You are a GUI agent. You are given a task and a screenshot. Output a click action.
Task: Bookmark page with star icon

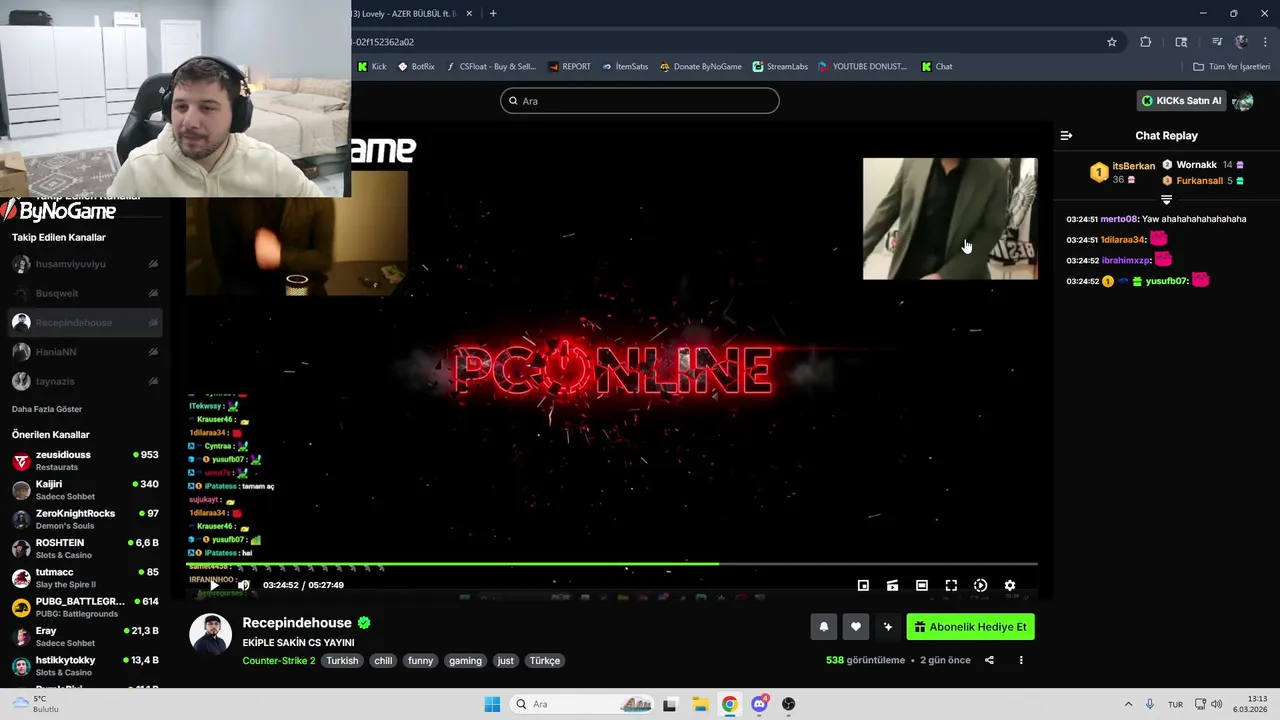tap(1112, 42)
